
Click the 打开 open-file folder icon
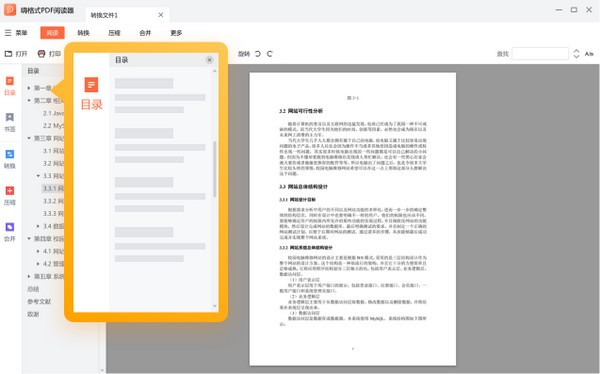8,54
